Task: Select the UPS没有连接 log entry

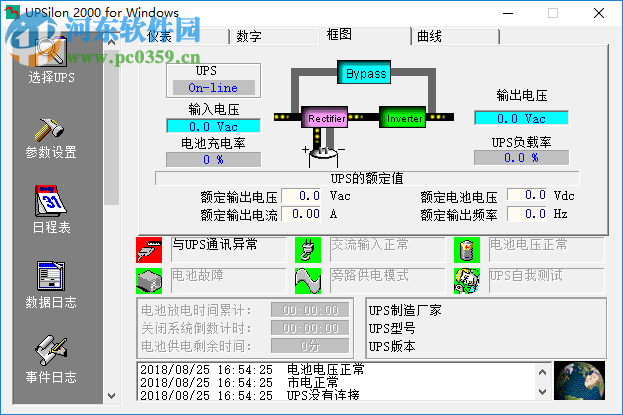Action: pyautogui.click(x=250, y=395)
